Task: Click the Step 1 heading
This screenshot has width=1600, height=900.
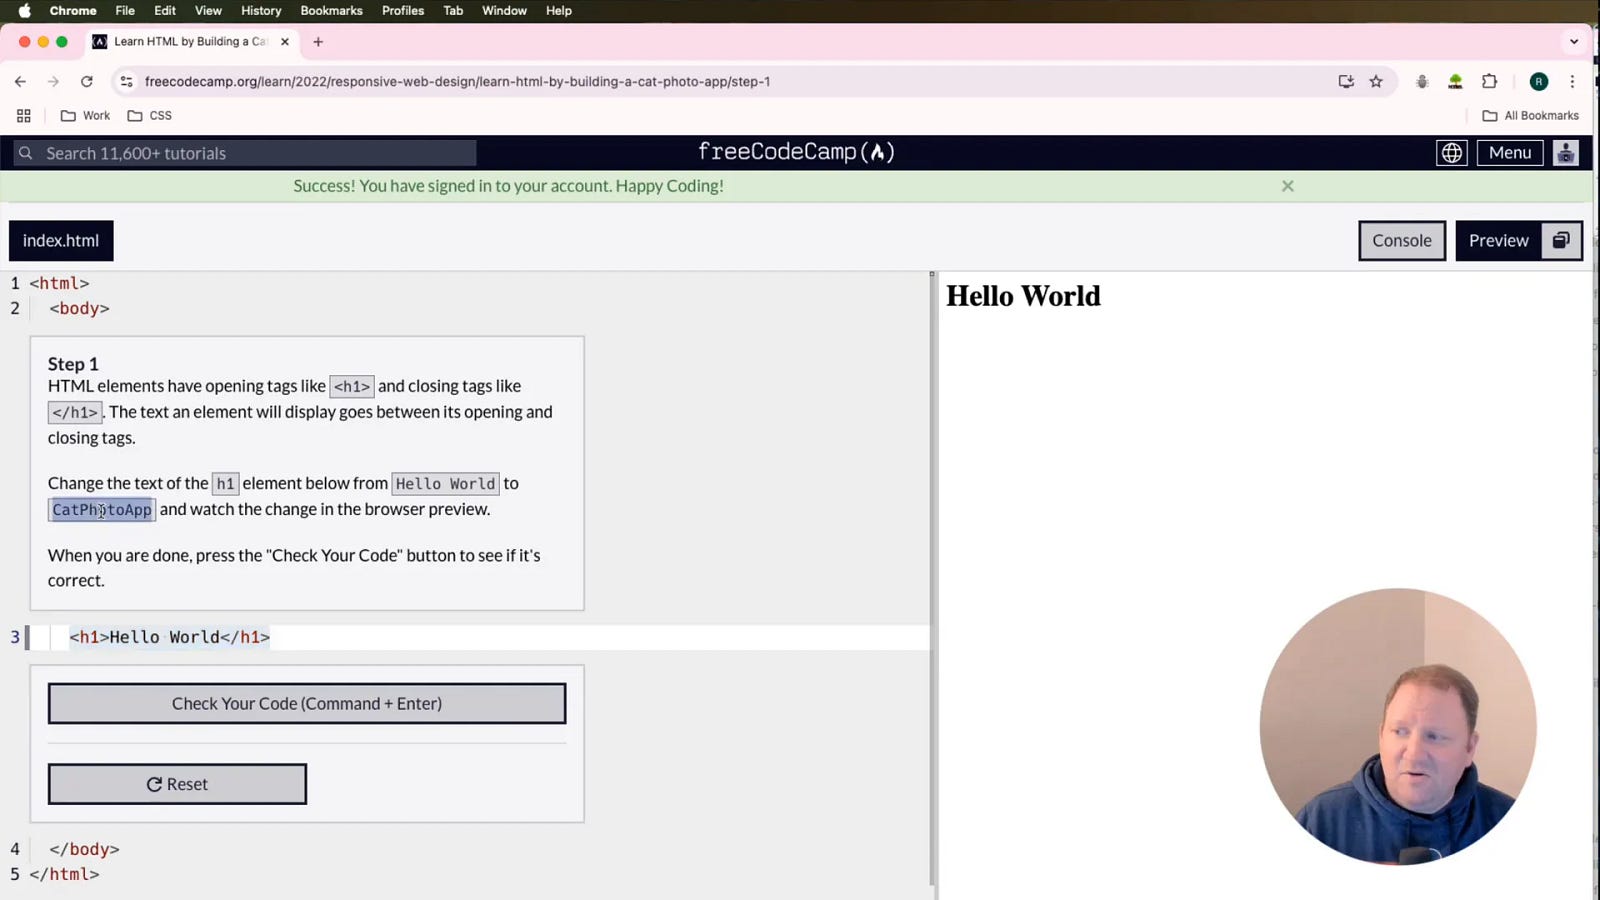Action: 73,364
